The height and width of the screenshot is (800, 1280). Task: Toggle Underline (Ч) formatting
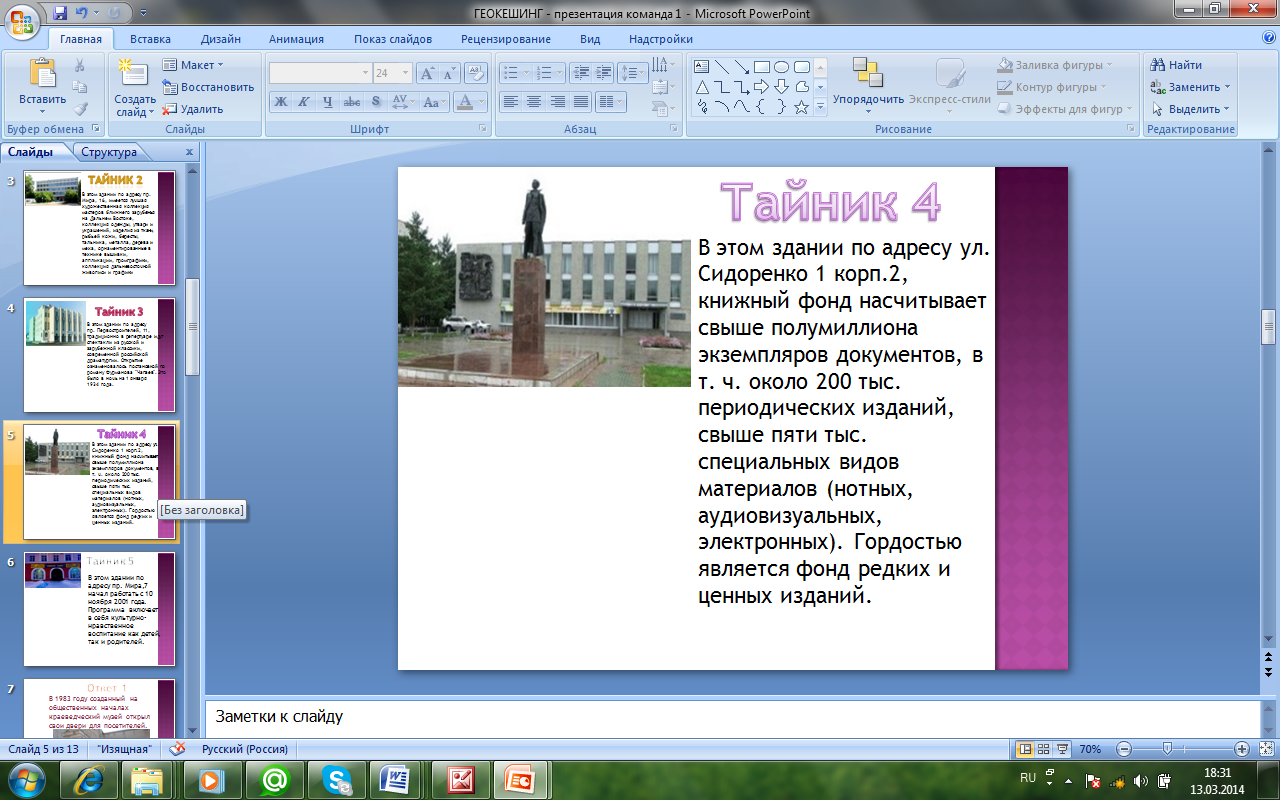[327, 102]
